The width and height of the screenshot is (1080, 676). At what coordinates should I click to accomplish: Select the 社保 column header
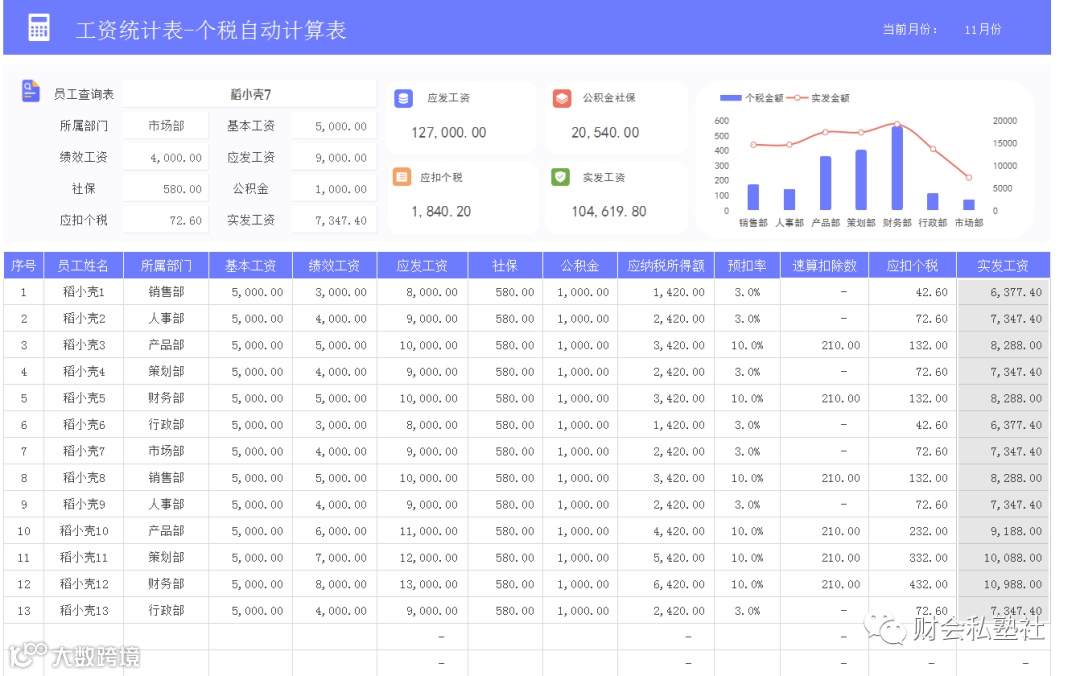click(x=505, y=265)
